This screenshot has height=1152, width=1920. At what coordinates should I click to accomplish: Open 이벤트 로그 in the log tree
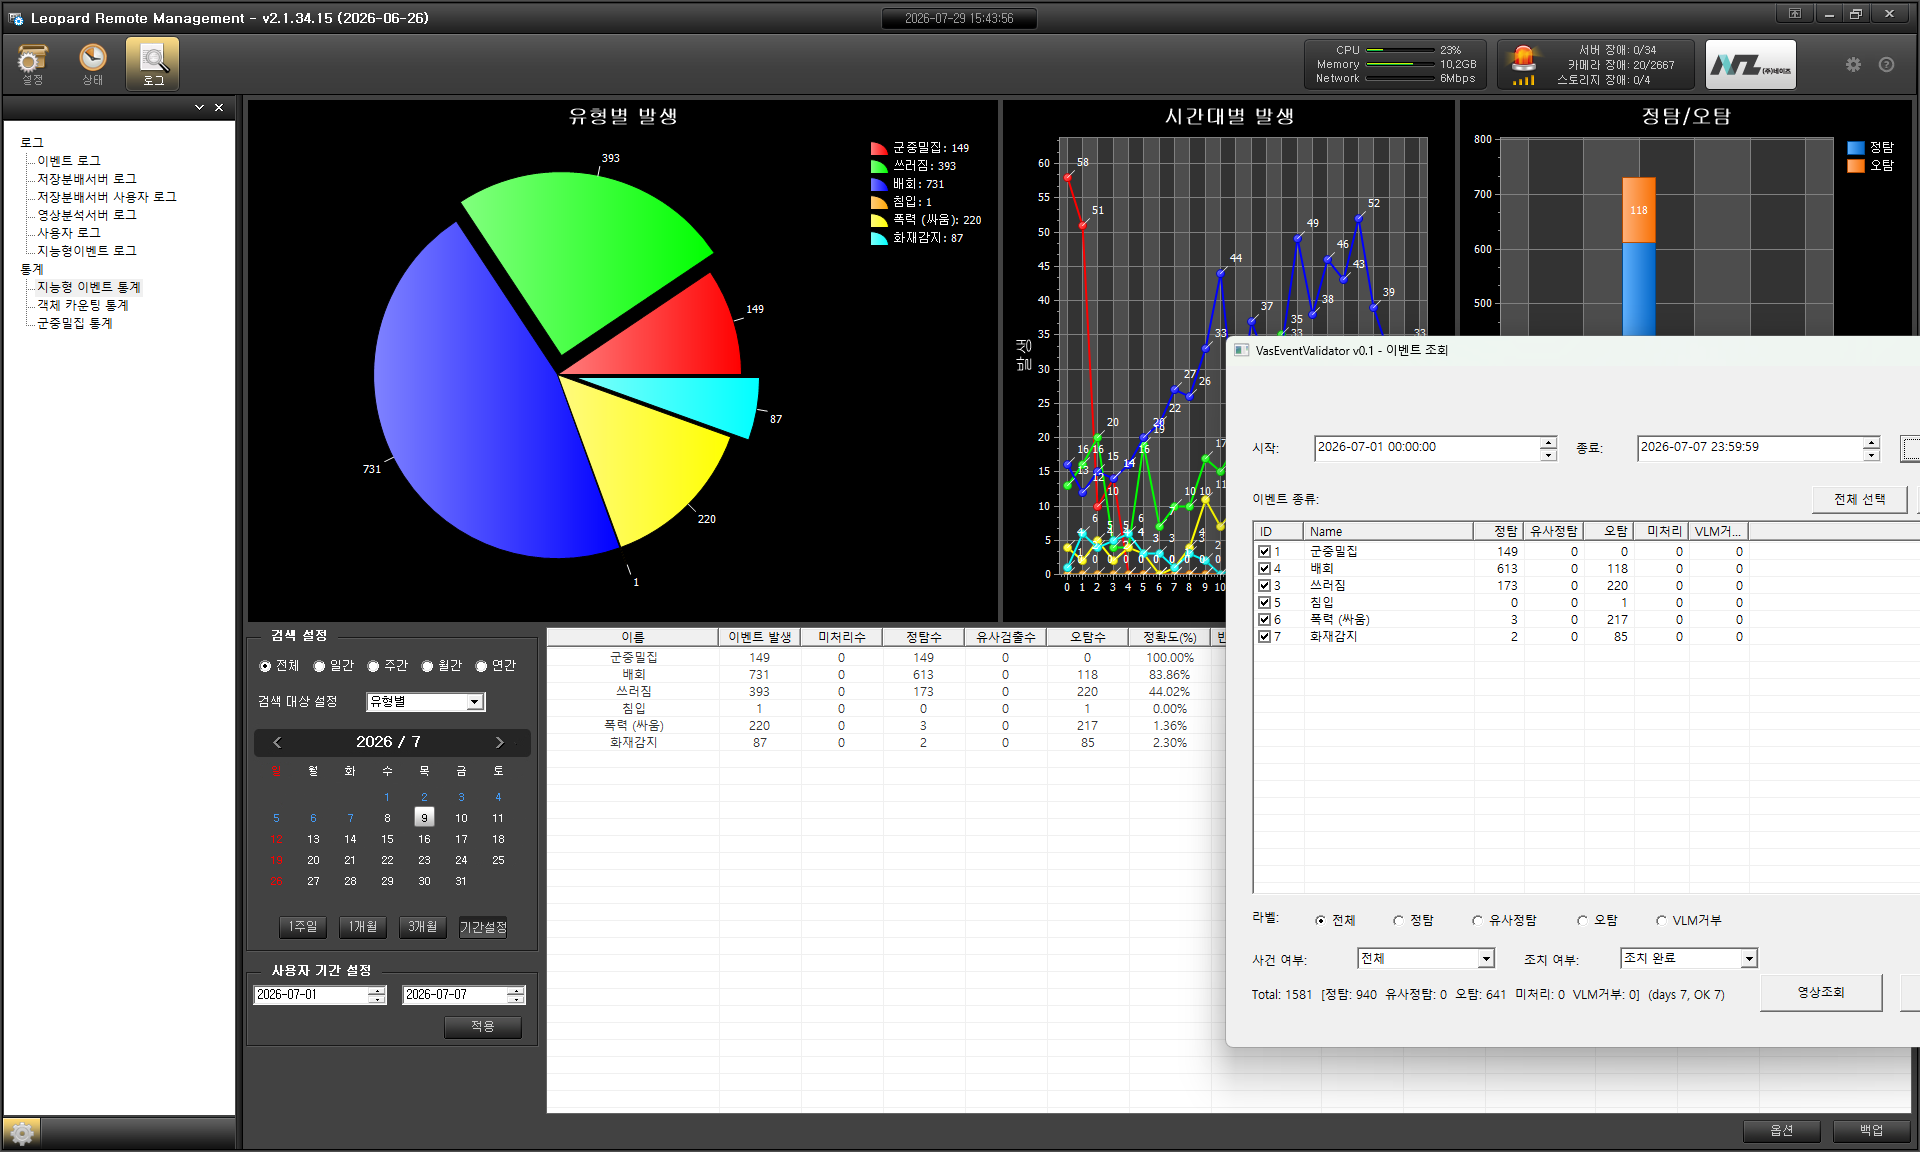coord(69,161)
